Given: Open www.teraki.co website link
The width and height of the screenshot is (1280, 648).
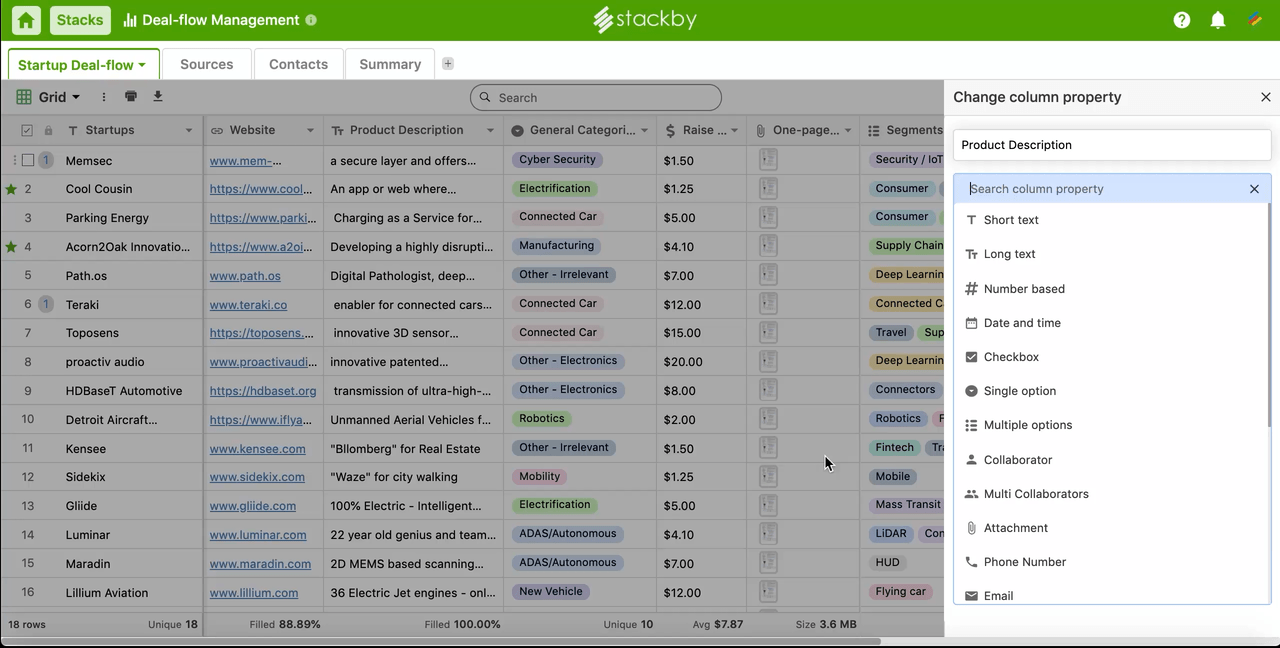Looking at the screenshot, I should click(x=248, y=305).
